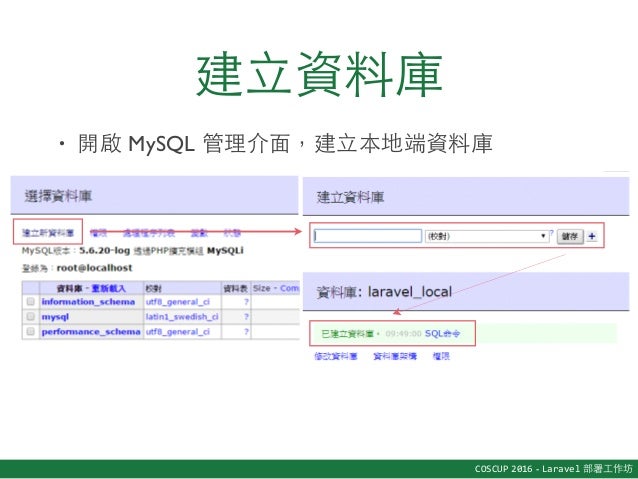Open the SQL命令 link

click(442, 334)
